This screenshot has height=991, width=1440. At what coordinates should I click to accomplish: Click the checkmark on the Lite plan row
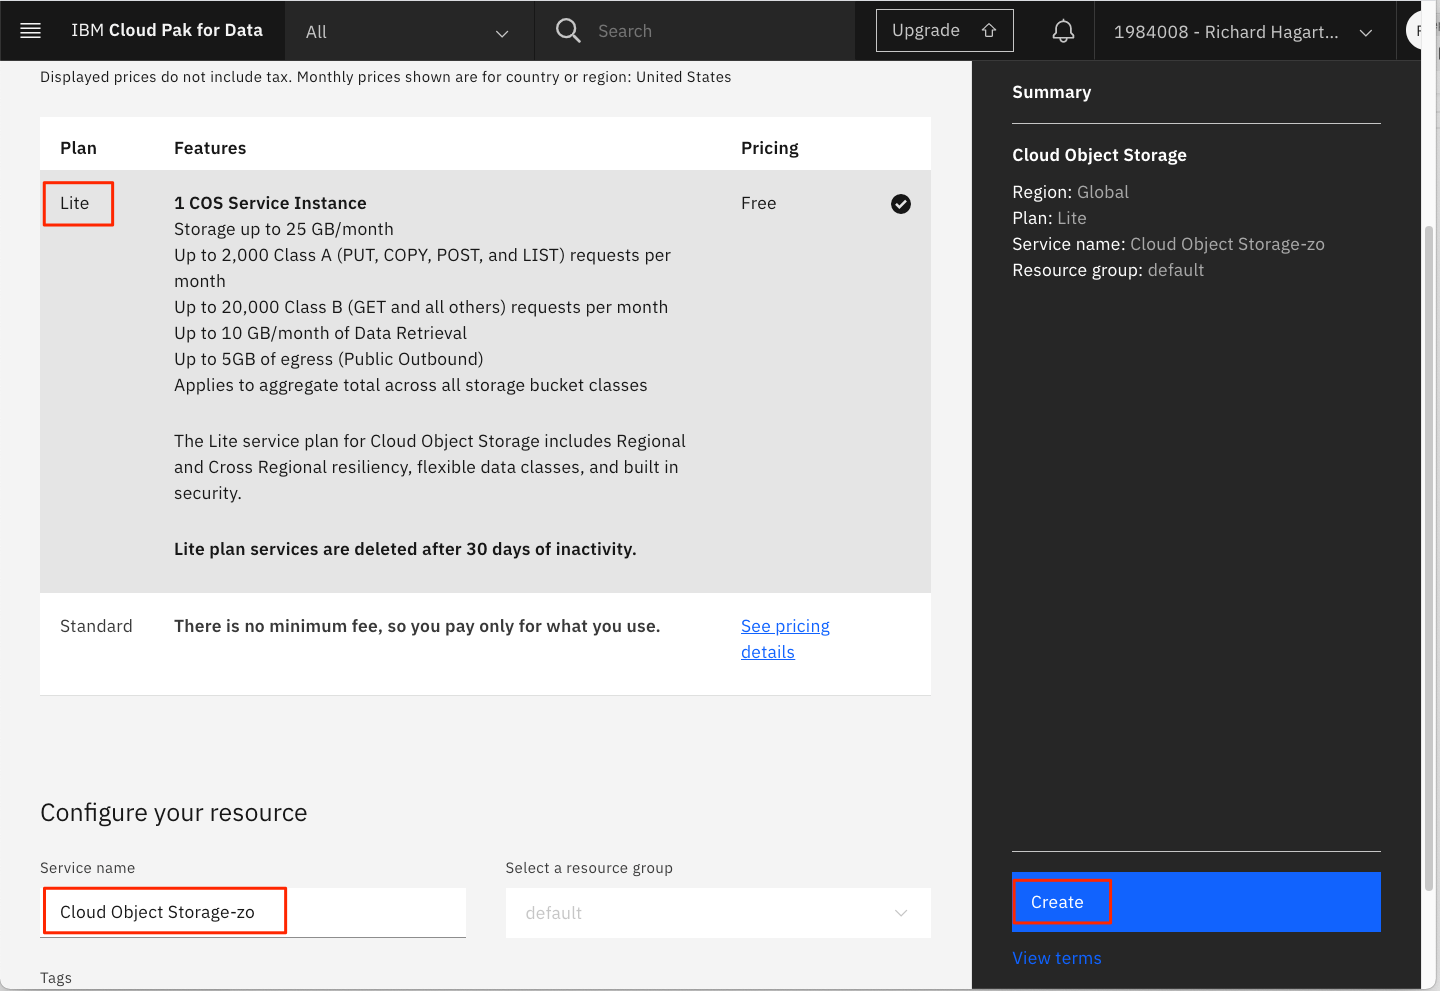(x=901, y=204)
